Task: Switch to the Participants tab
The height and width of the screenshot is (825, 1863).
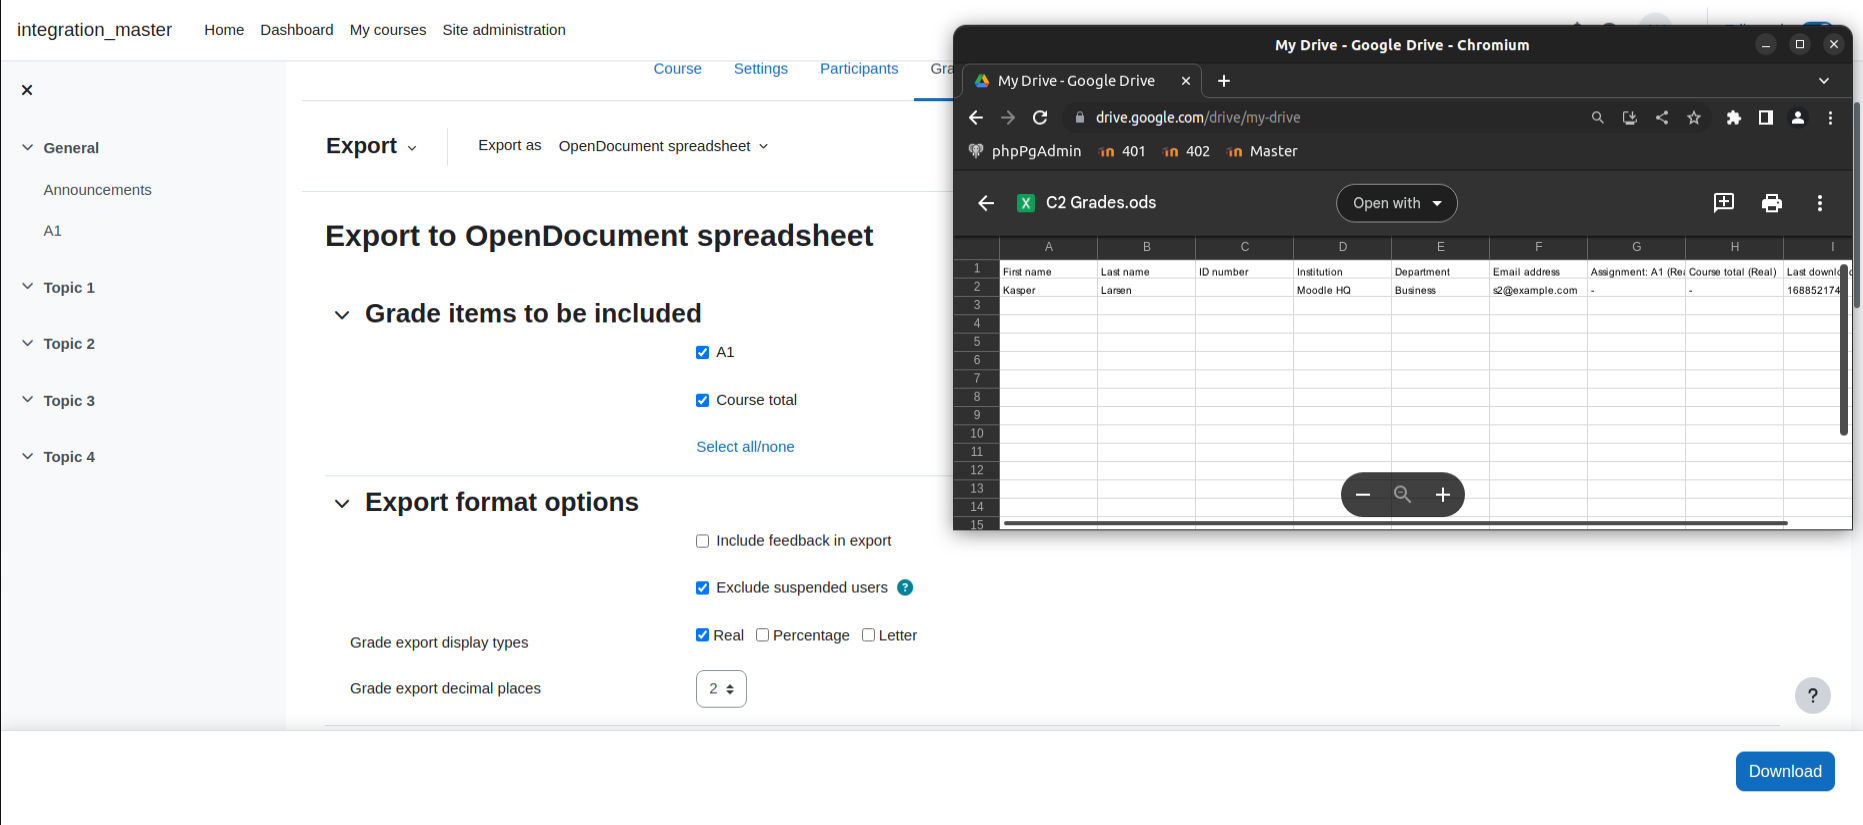Action: [859, 69]
